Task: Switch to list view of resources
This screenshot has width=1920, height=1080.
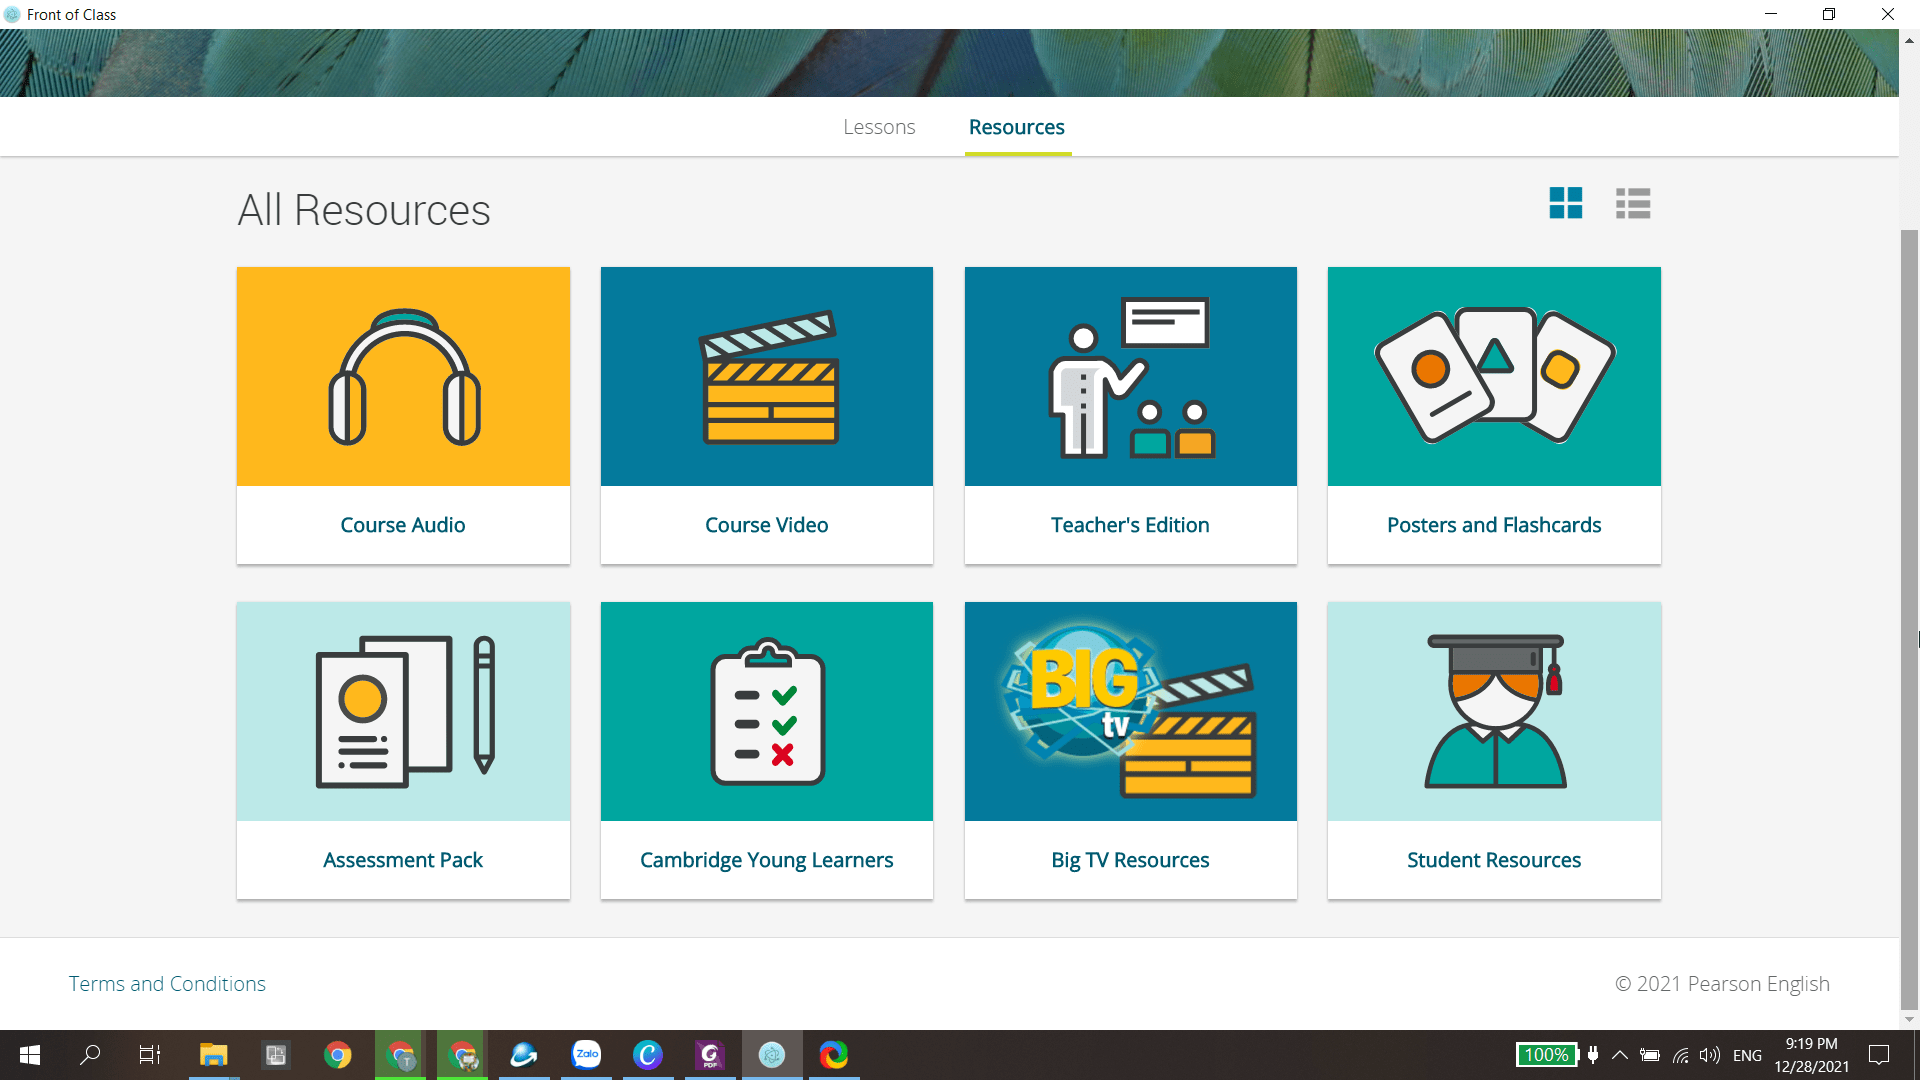Action: click(x=1632, y=203)
